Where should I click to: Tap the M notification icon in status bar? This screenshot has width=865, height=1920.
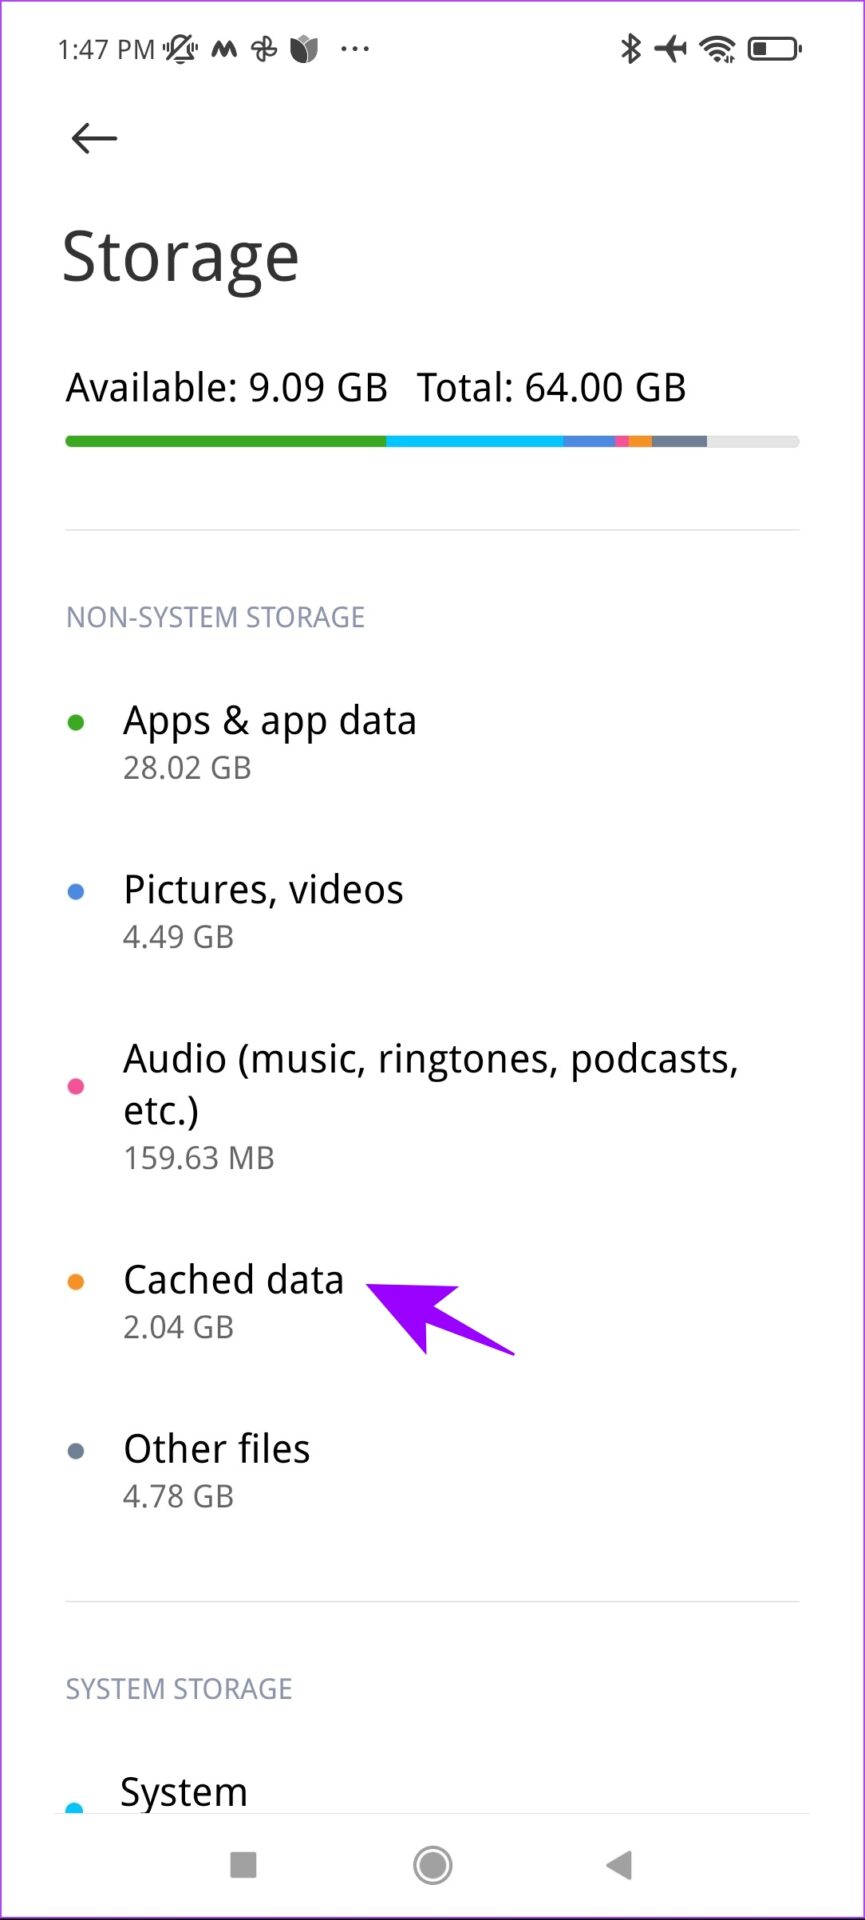click(222, 48)
